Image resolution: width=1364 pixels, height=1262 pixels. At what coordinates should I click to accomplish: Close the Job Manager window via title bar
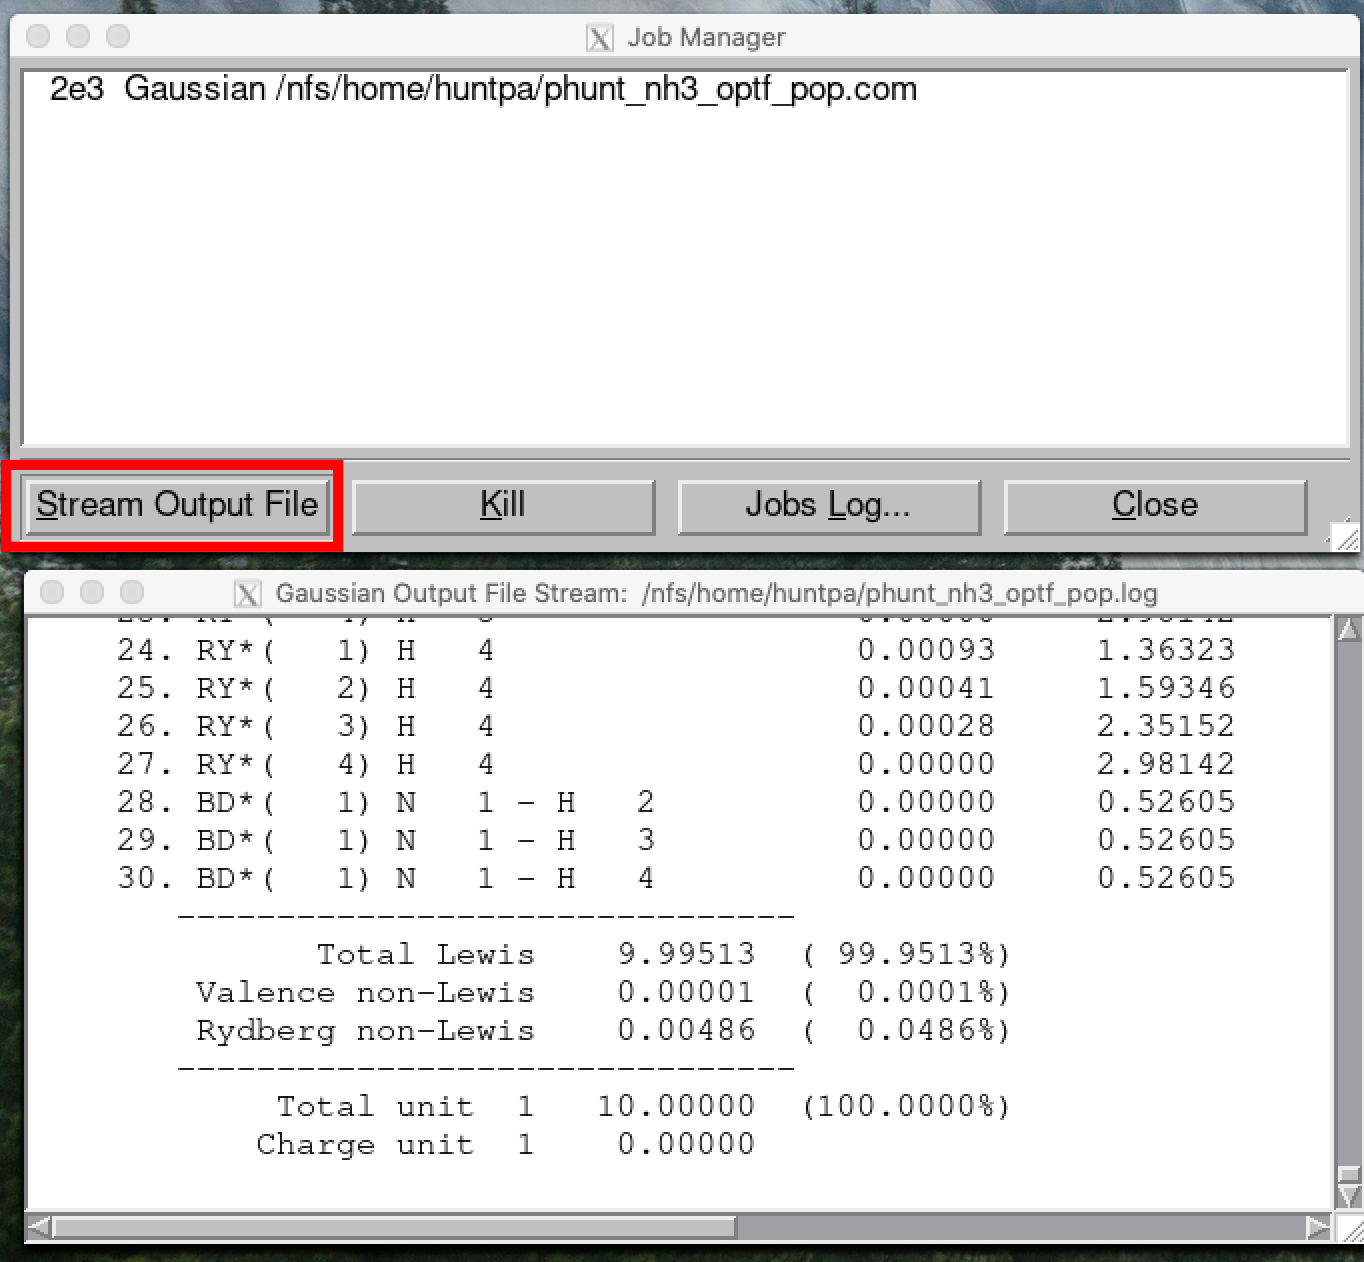pos(38,37)
